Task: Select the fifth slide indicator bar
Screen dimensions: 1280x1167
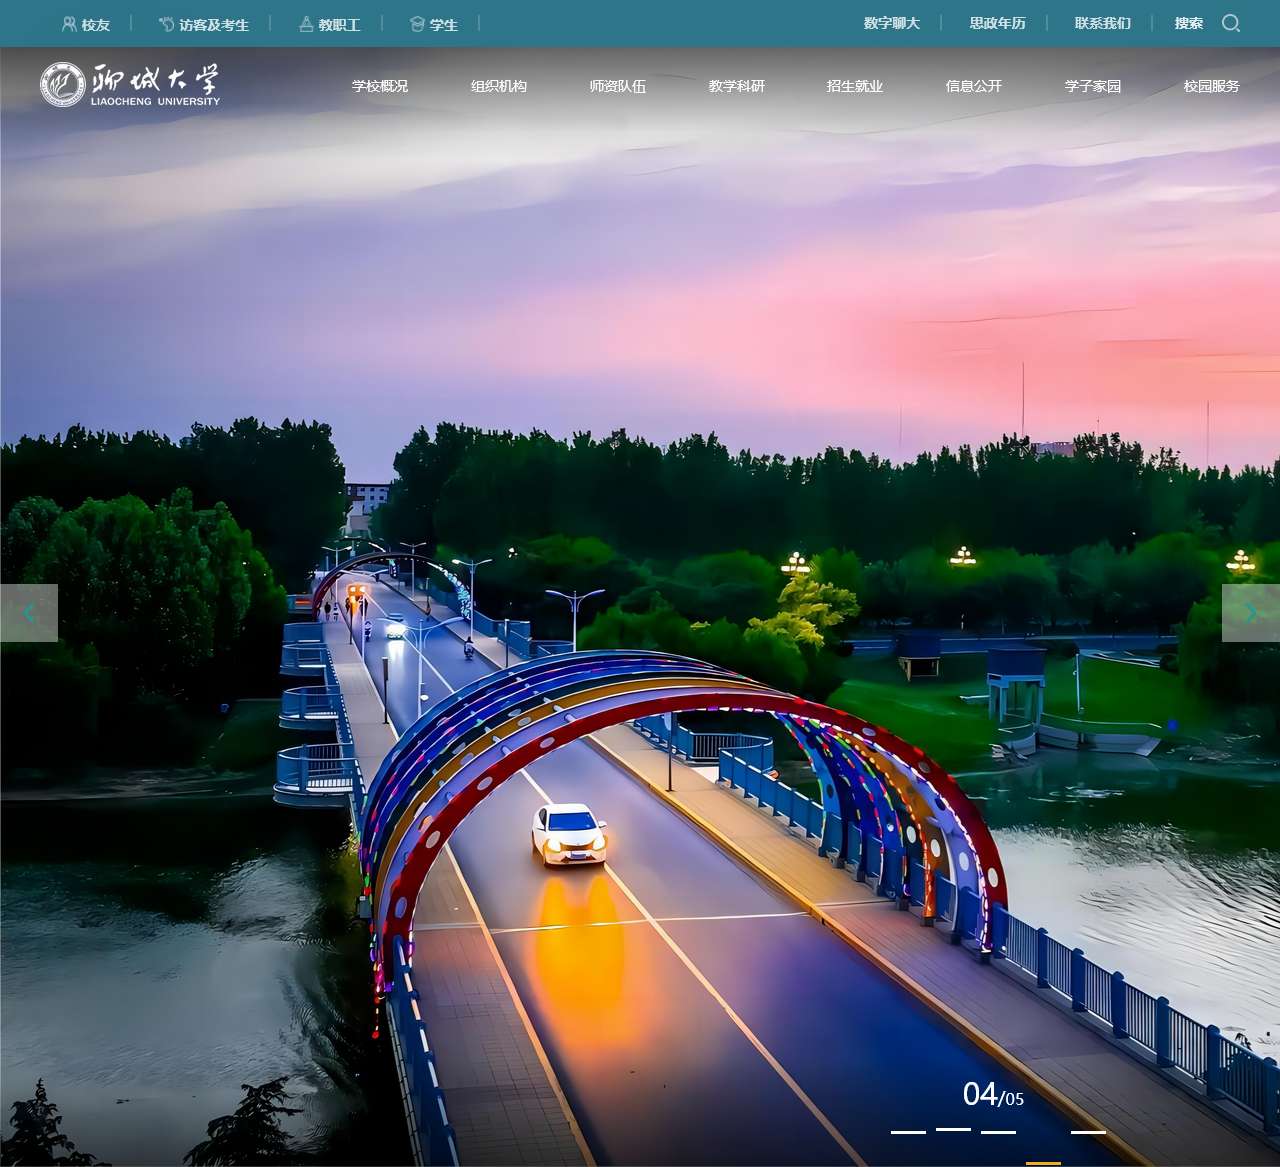Action: pos(1088,1132)
